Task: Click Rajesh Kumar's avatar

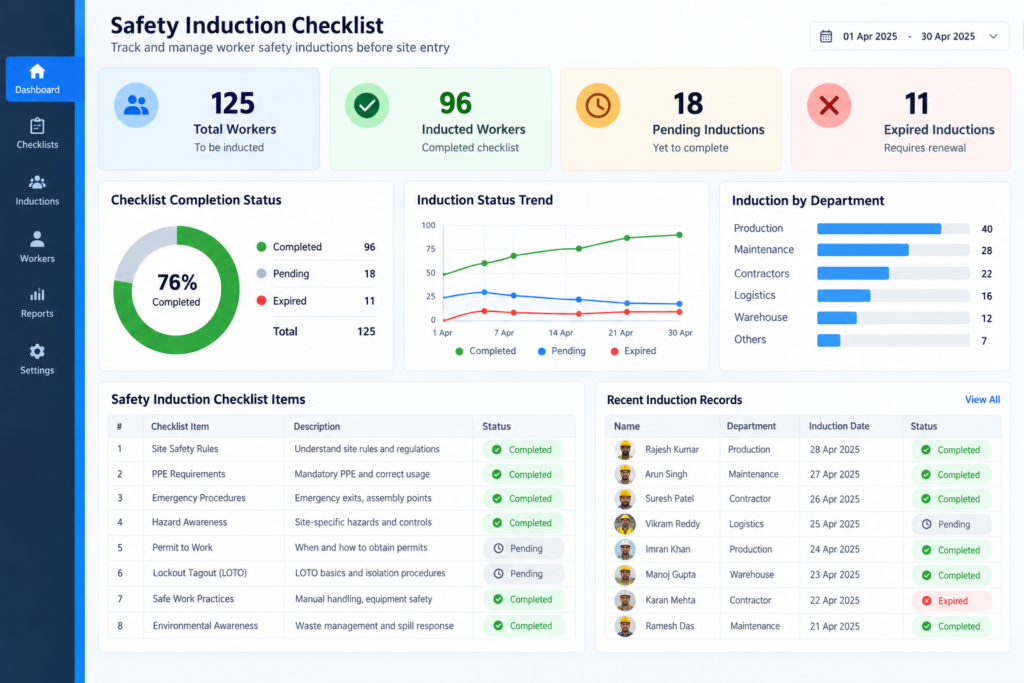Action: point(625,449)
